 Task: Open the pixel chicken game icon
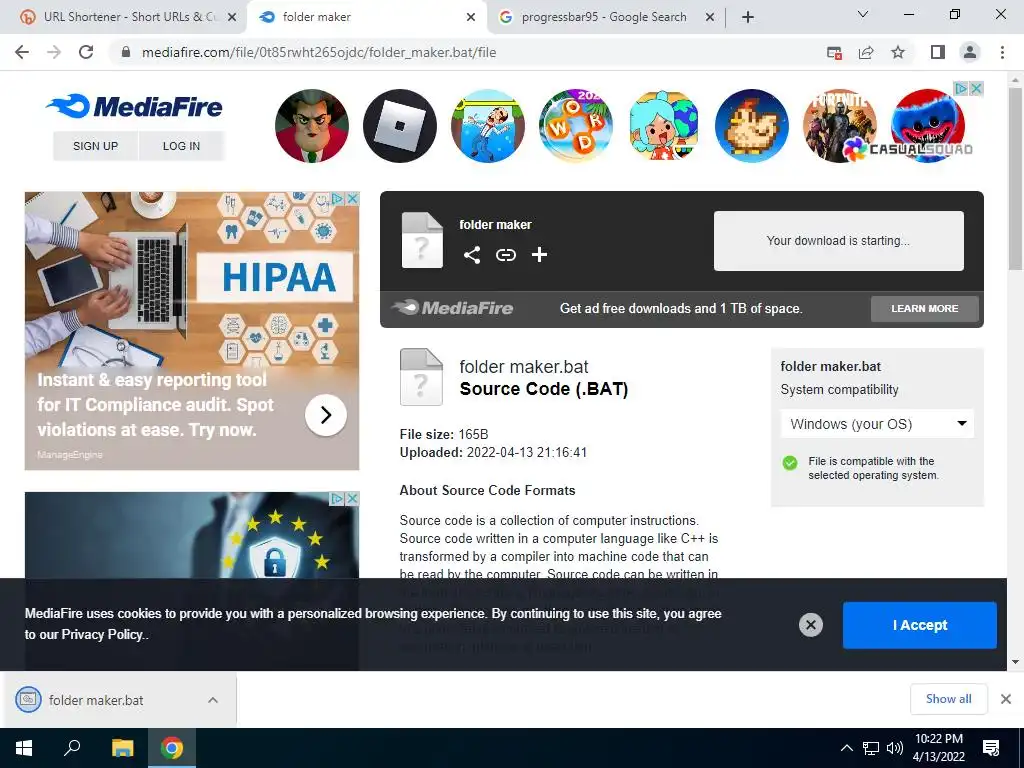pyautogui.click(x=752, y=125)
